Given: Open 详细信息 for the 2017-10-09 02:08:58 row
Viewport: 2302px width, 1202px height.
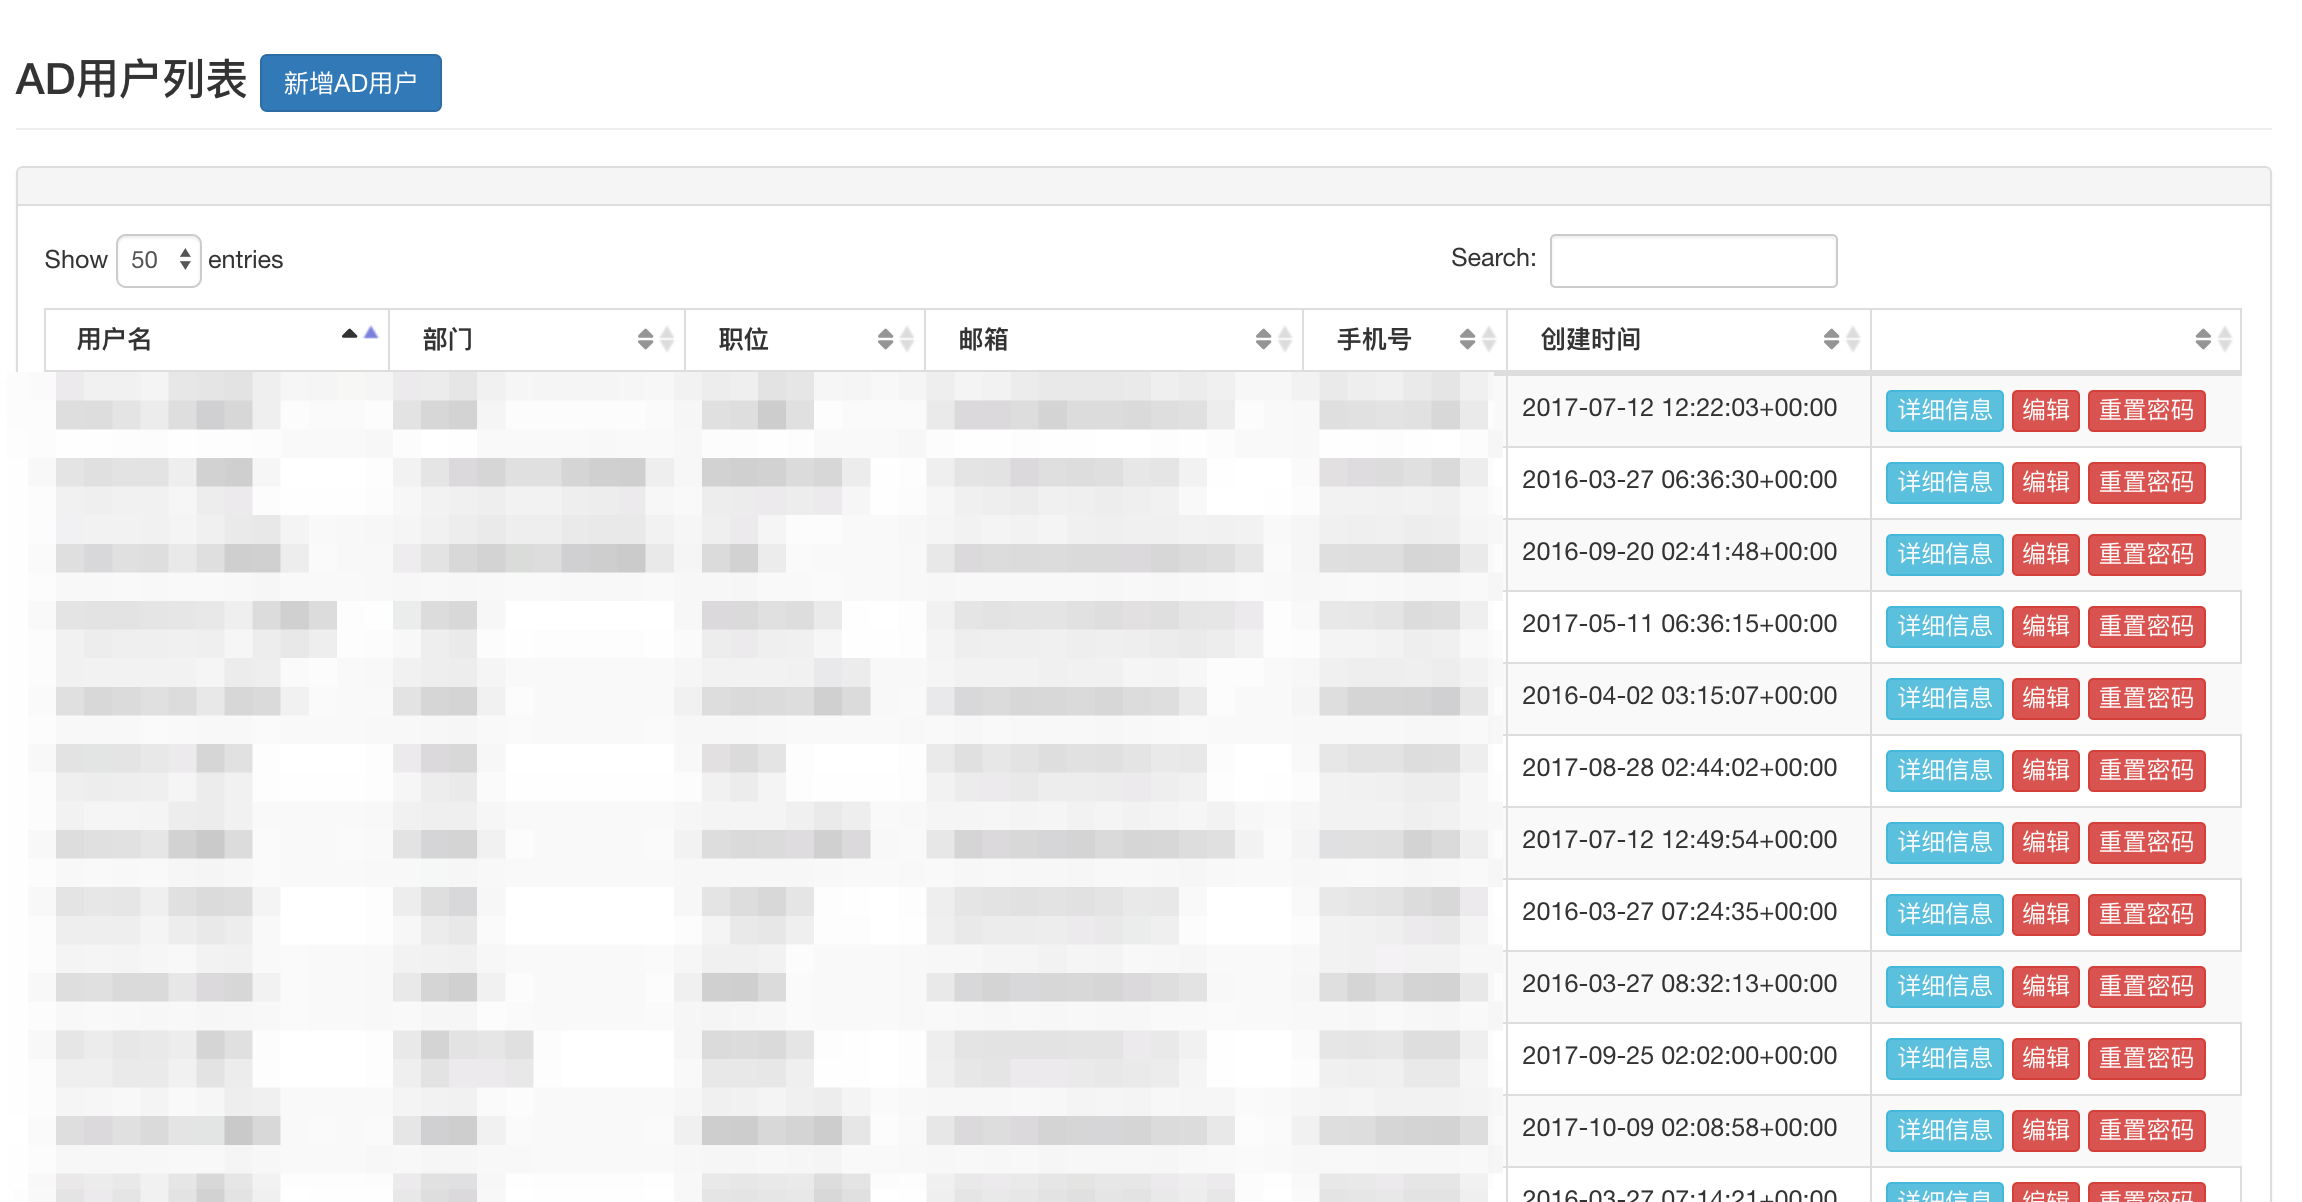Looking at the screenshot, I should (x=1944, y=1131).
